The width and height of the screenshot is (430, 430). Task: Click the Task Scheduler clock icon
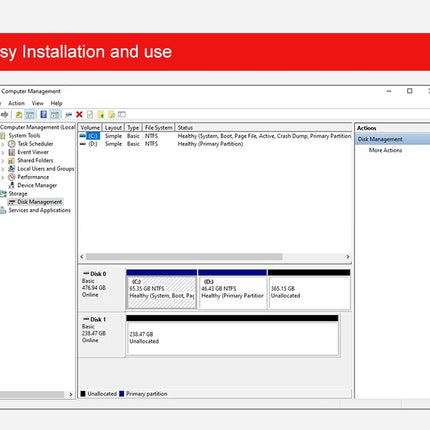[x=12, y=144]
